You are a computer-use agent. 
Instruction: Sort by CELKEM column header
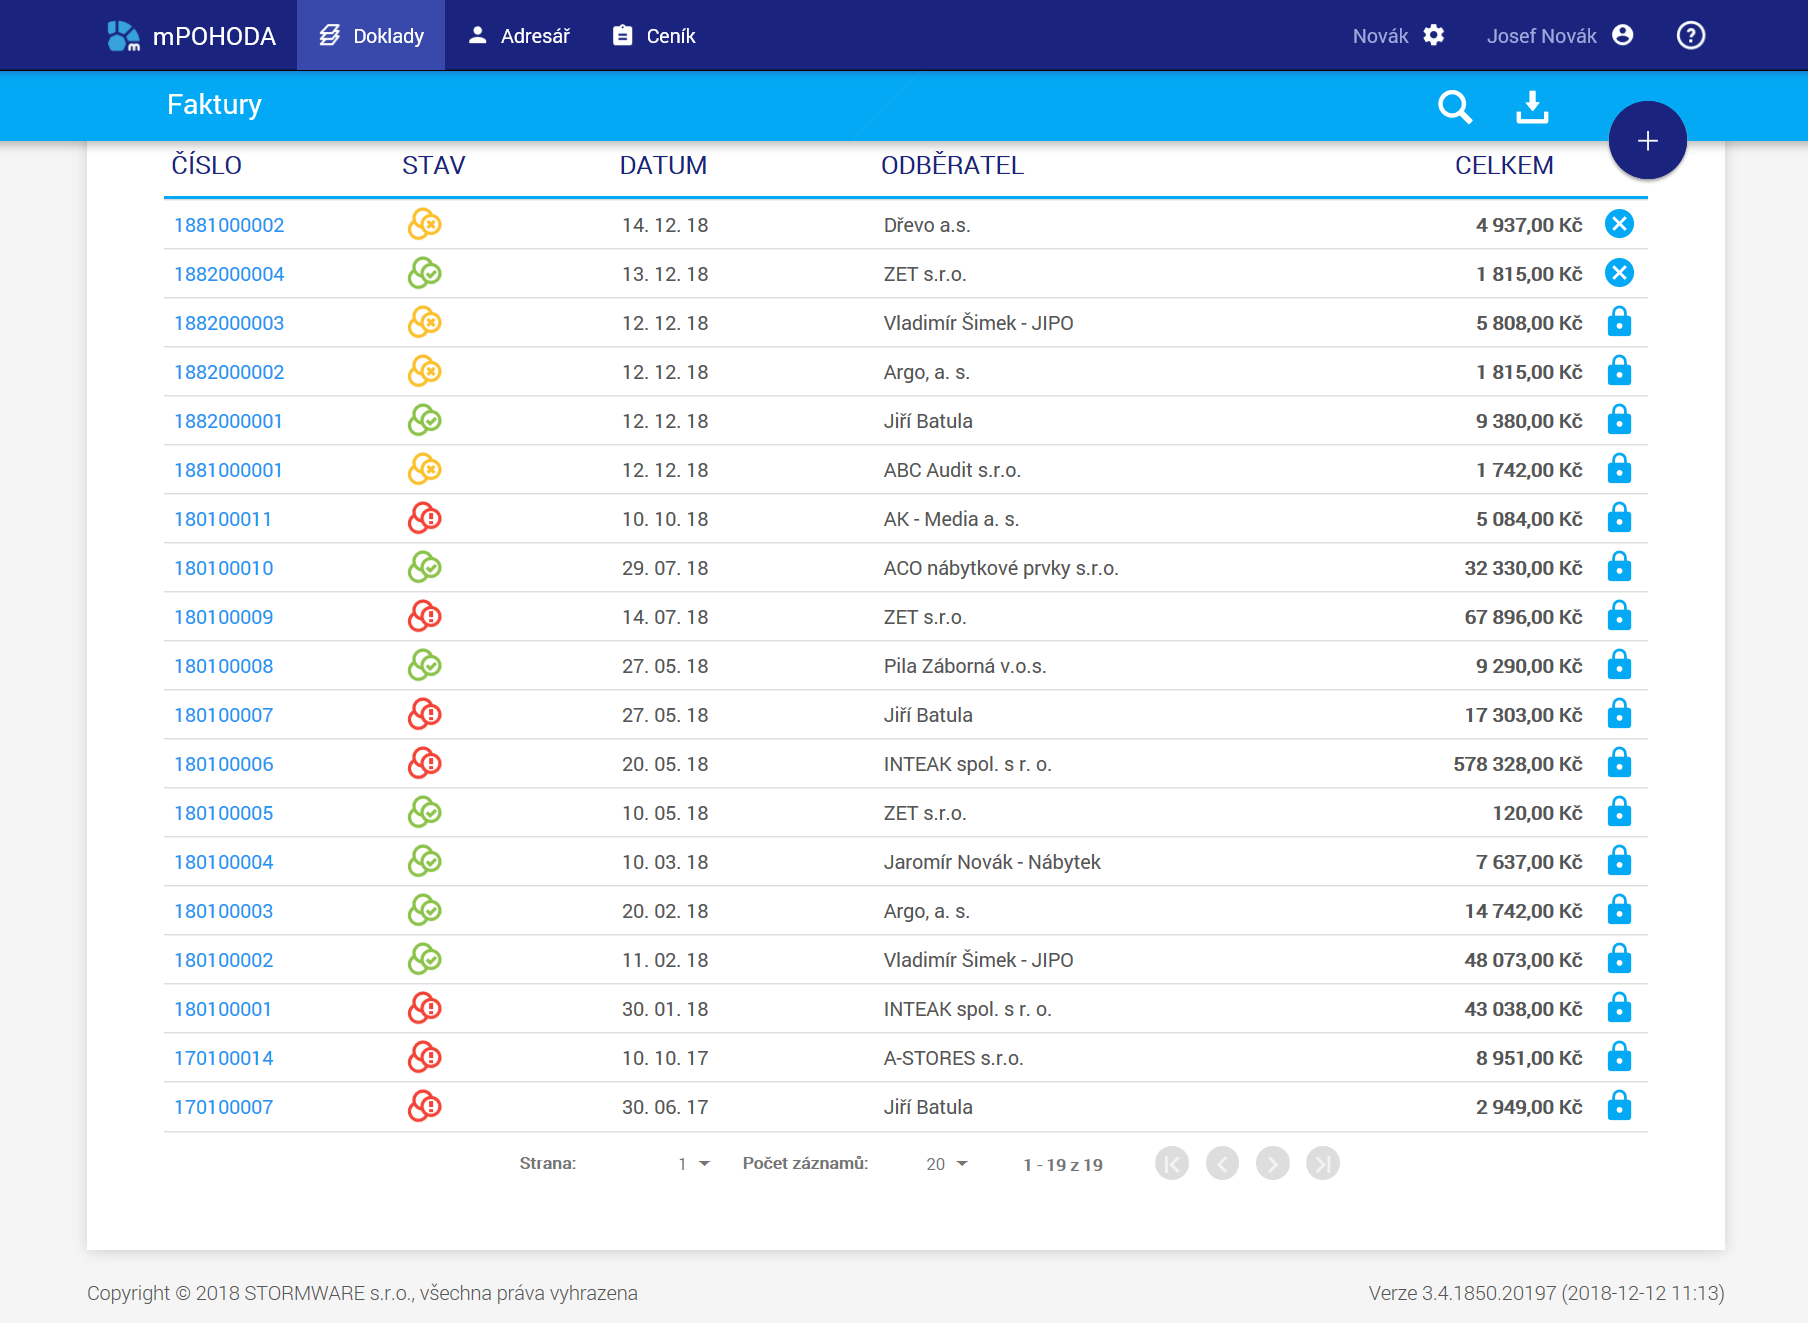point(1504,165)
